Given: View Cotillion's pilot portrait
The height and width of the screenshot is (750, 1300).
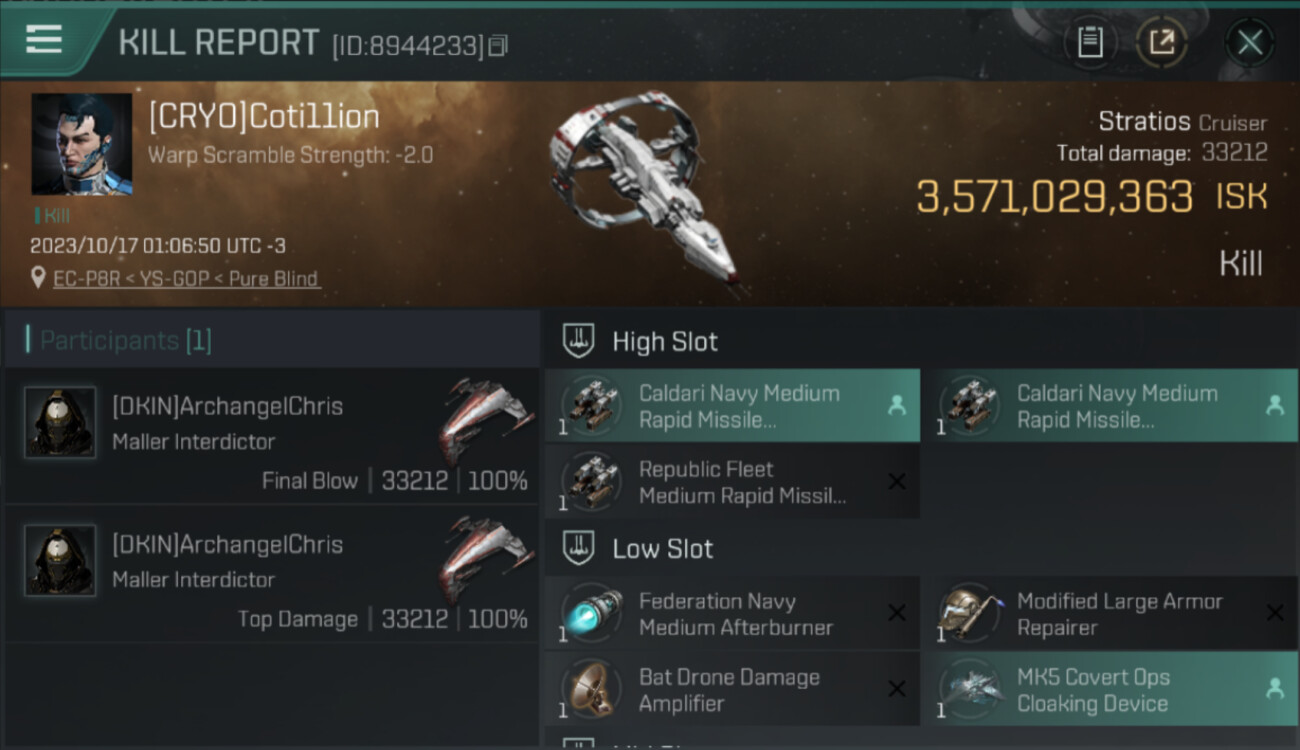Looking at the screenshot, I should click(82, 144).
